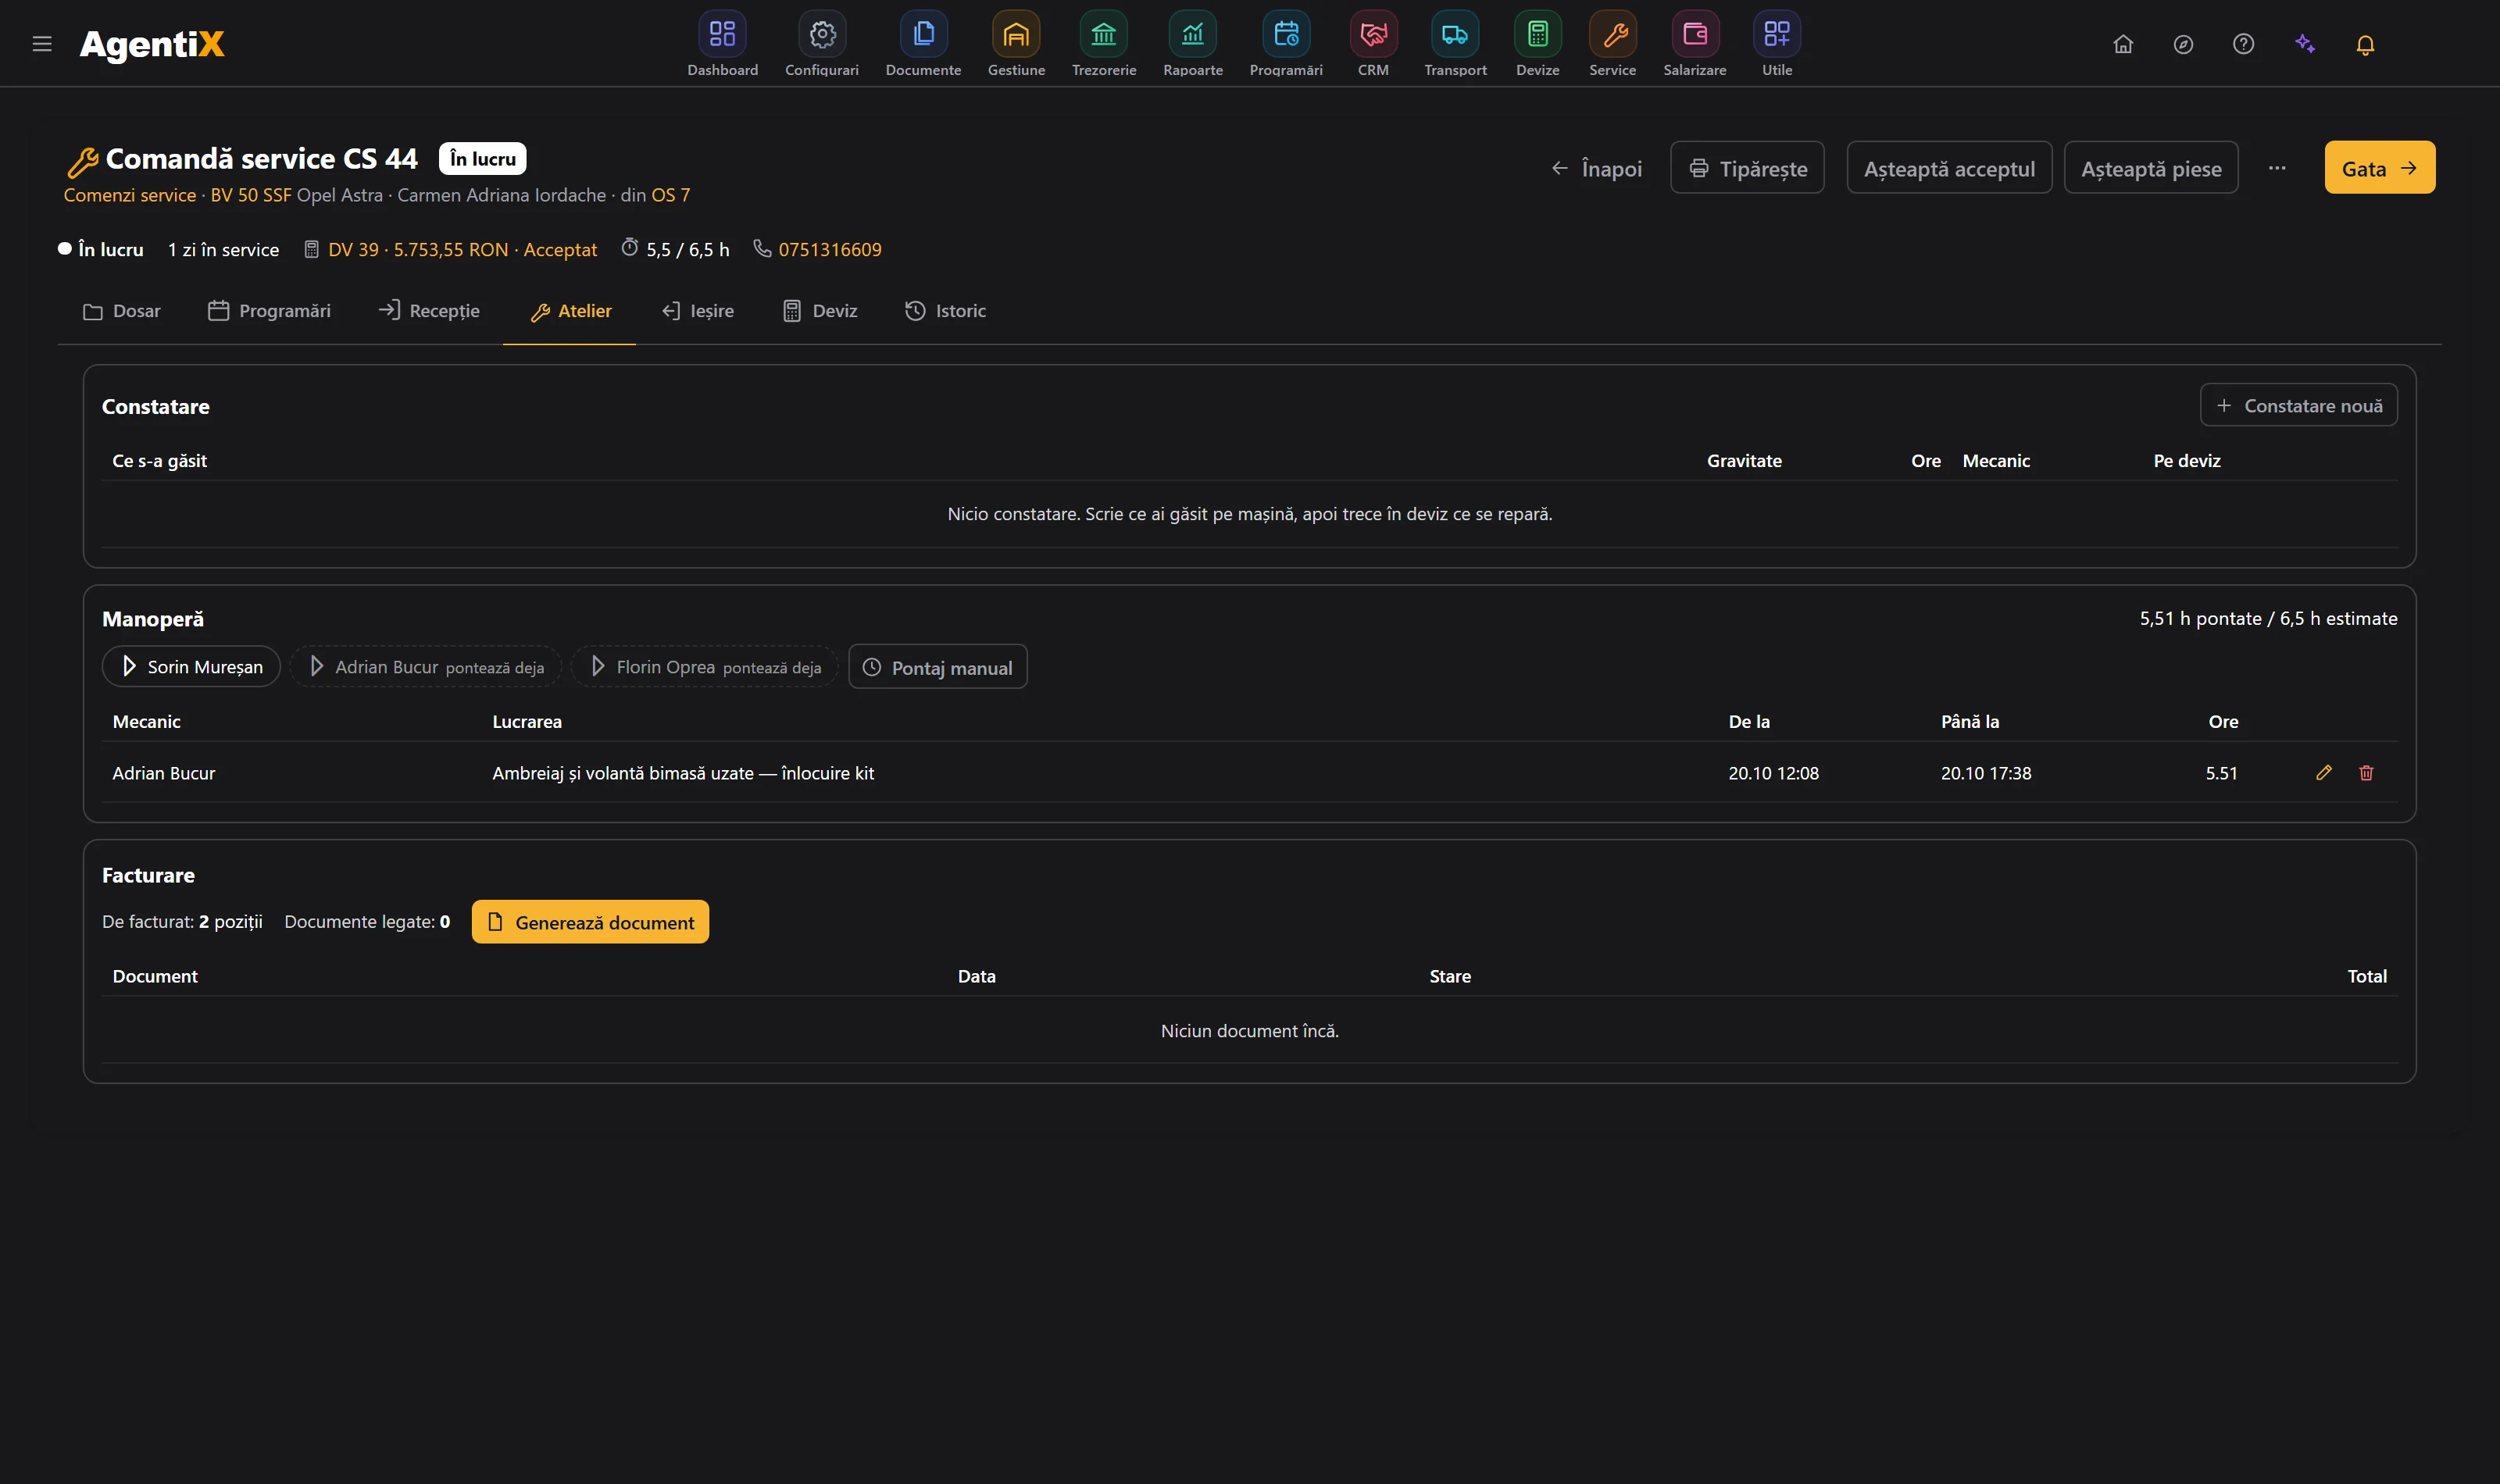
Task: Expand the three-dots more actions menu
Action: click(2277, 168)
